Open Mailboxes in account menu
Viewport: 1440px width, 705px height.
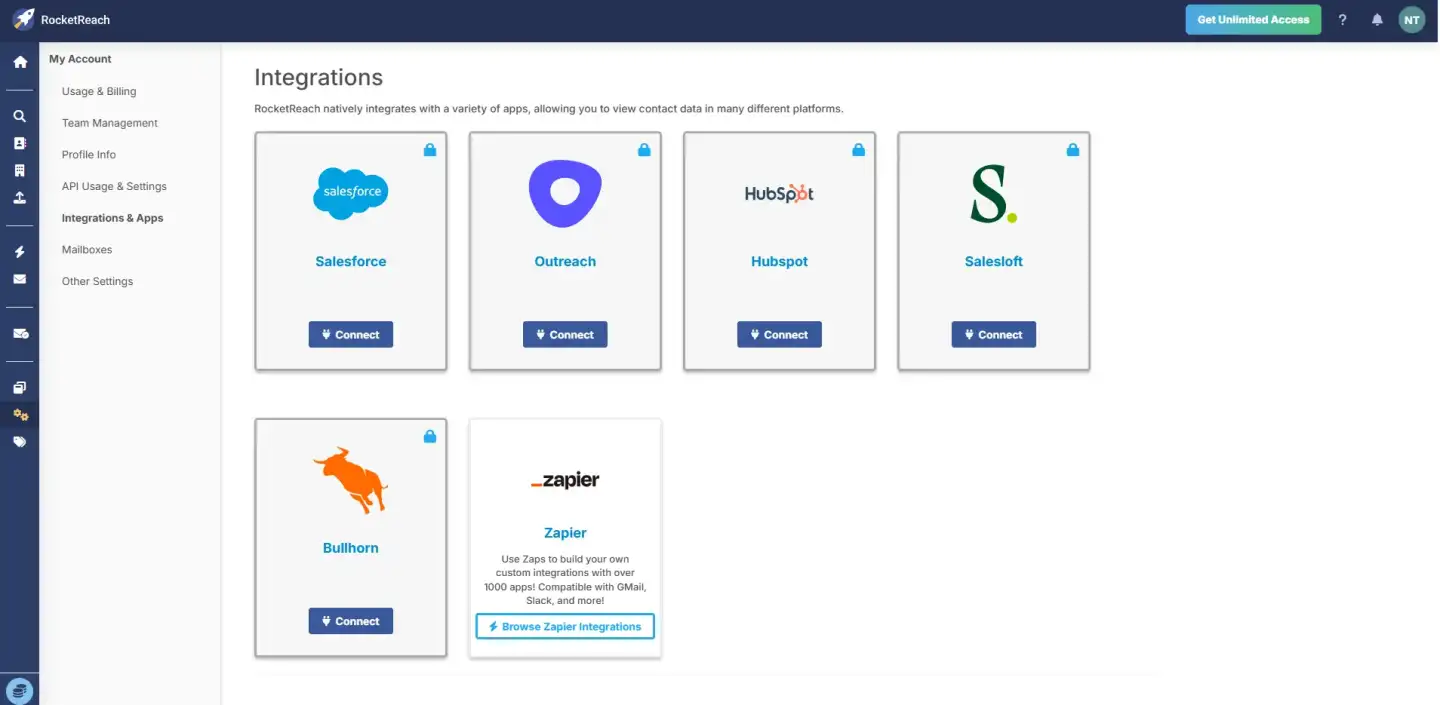87,250
